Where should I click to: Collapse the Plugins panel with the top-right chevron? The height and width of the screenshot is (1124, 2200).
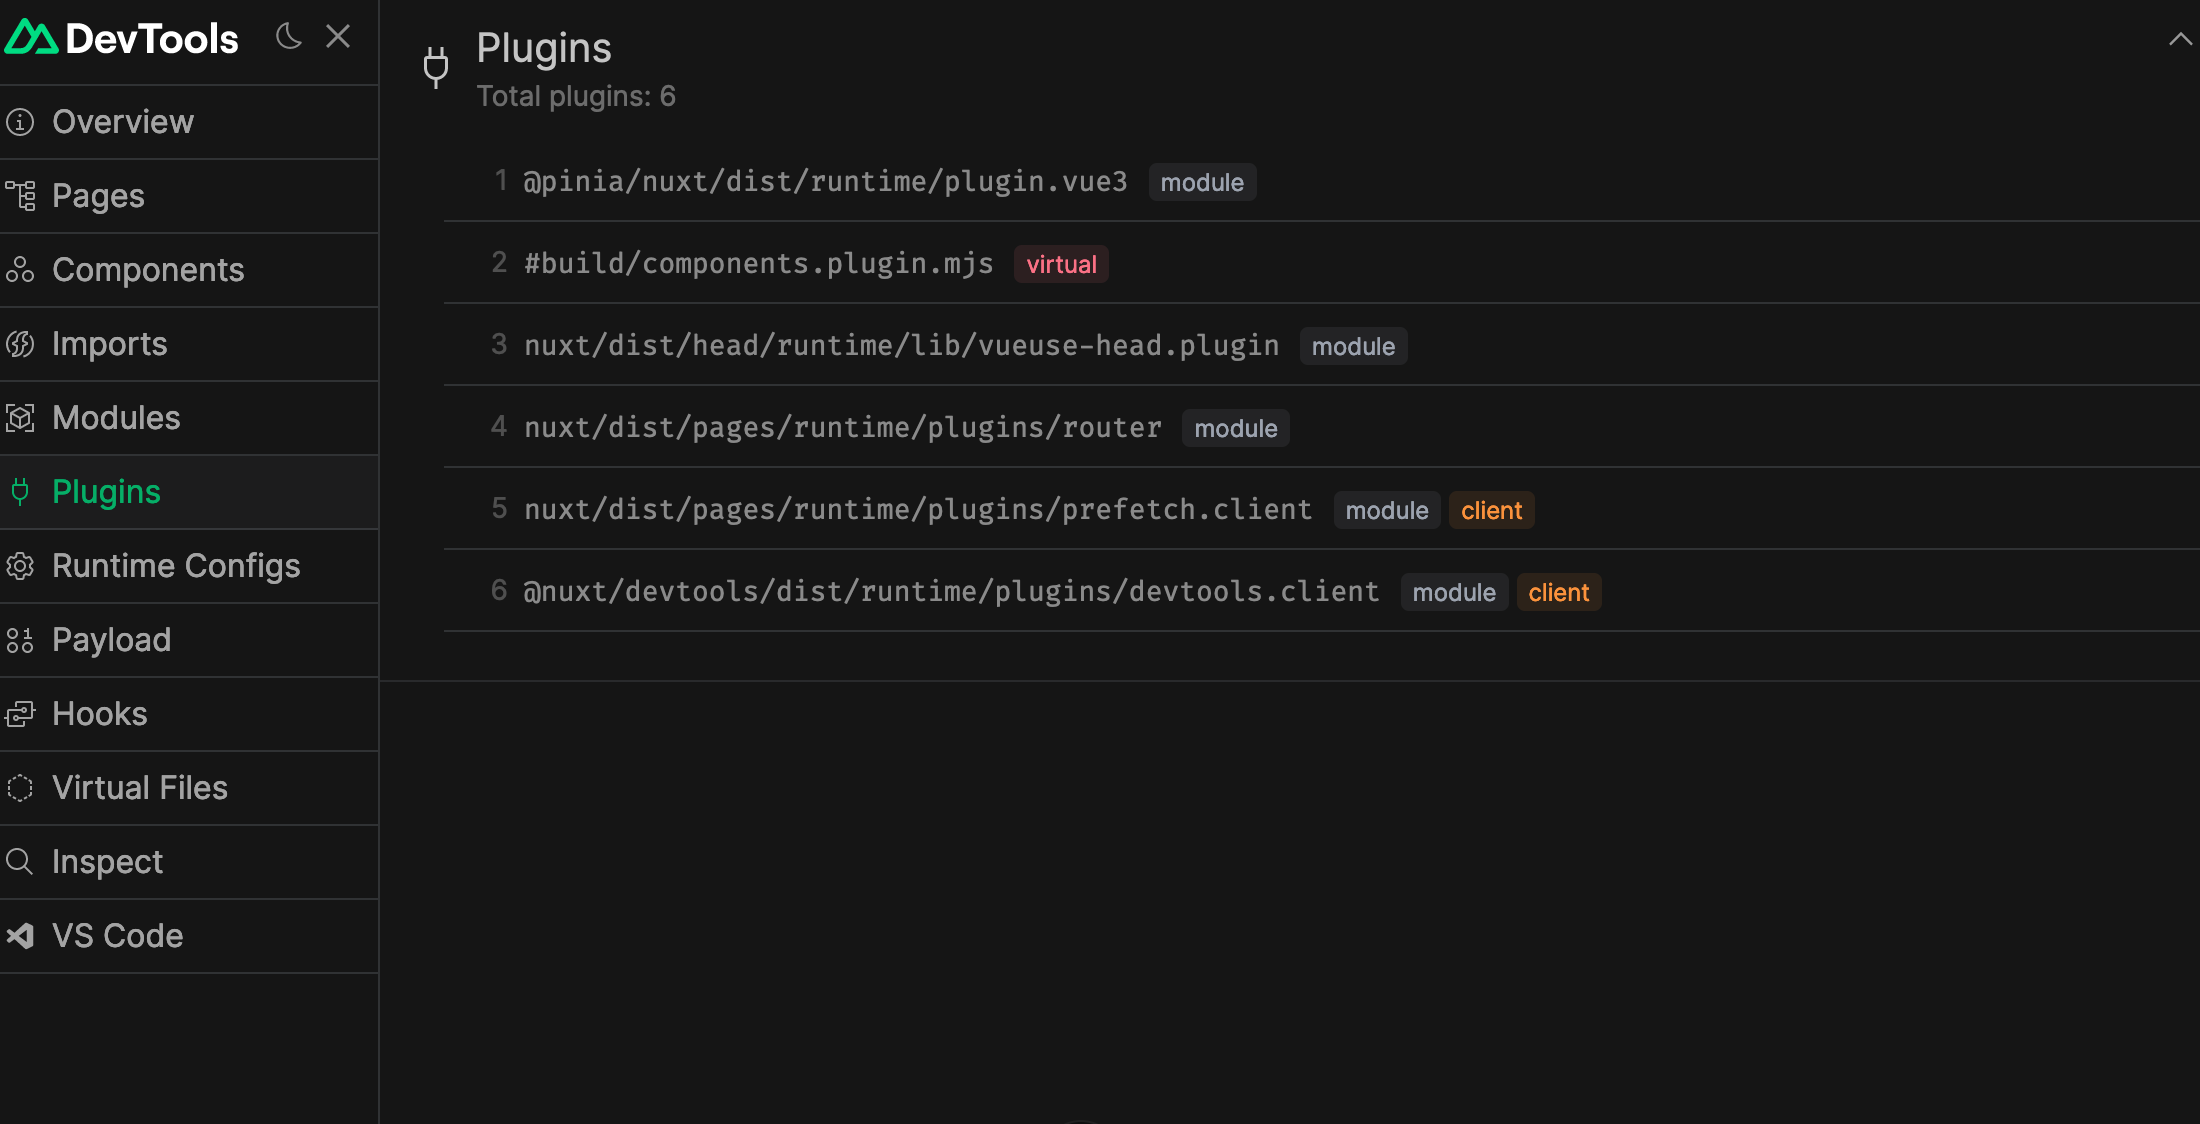click(x=2180, y=39)
